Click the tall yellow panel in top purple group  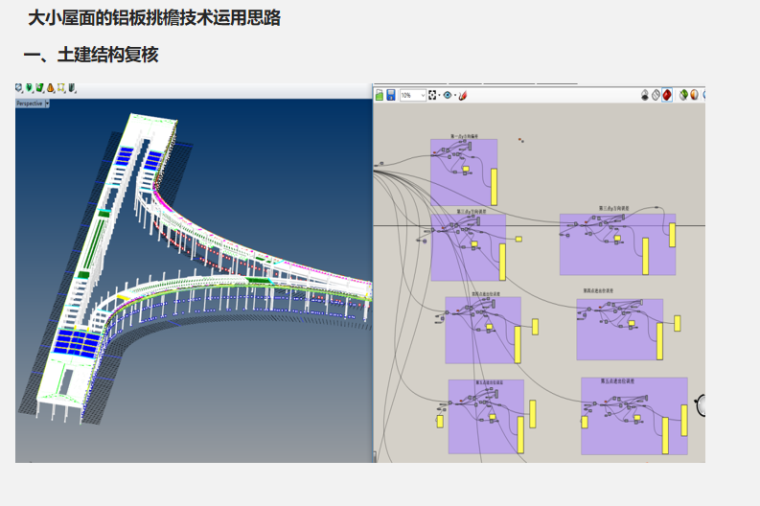click(x=494, y=185)
